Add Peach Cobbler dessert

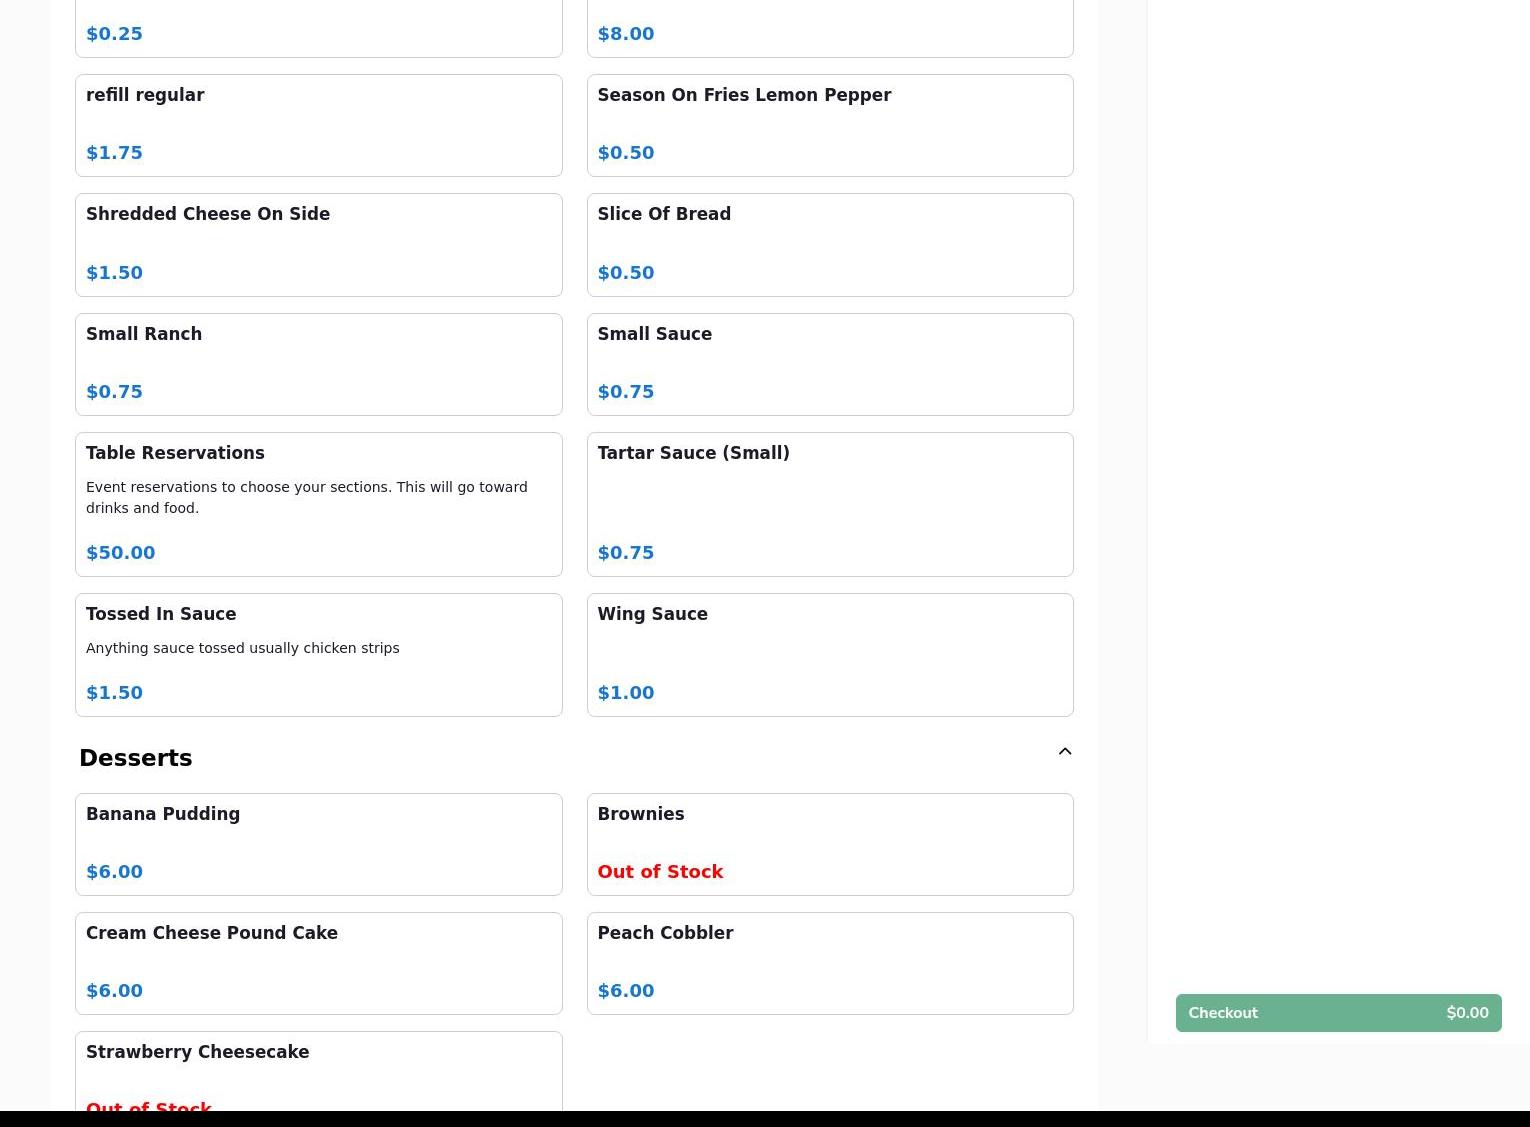[829, 962]
